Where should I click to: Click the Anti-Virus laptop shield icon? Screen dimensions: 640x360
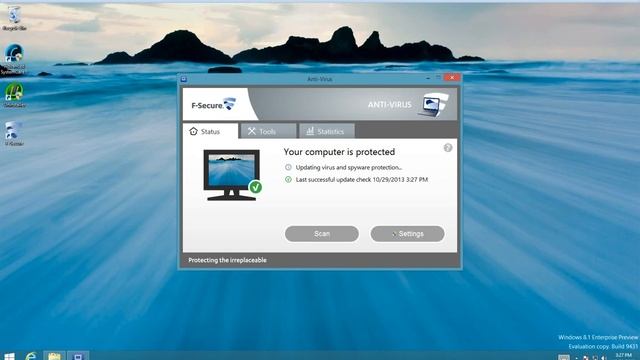[x=433, y=104]
